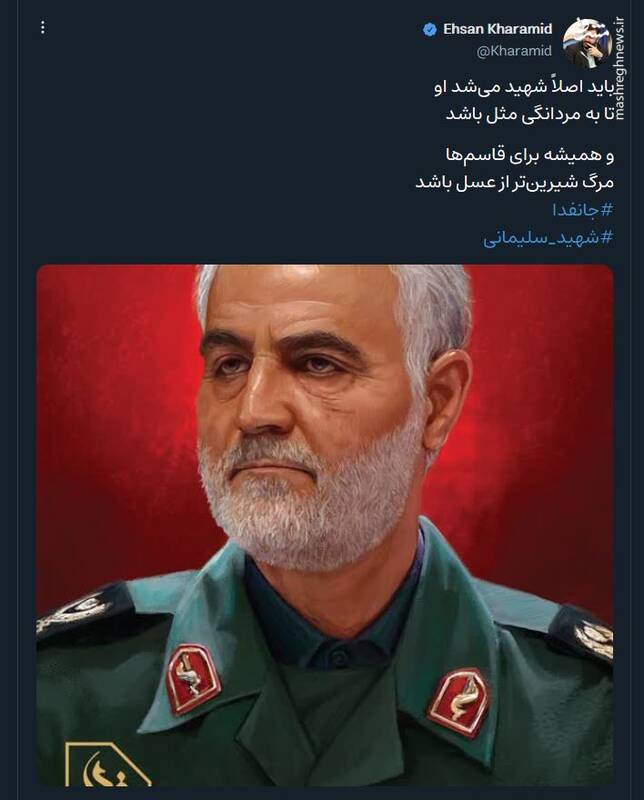Open Ehsan Kharamid's profile avatar
The height and width of the screenshot is (800, 644).
[x=587, y=43]
